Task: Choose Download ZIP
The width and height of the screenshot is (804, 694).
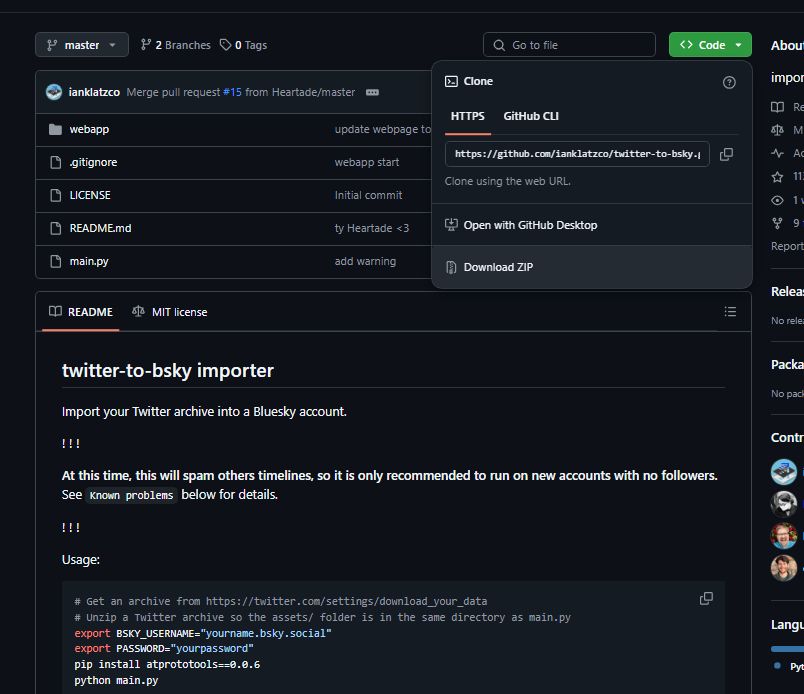Action: 591,267
